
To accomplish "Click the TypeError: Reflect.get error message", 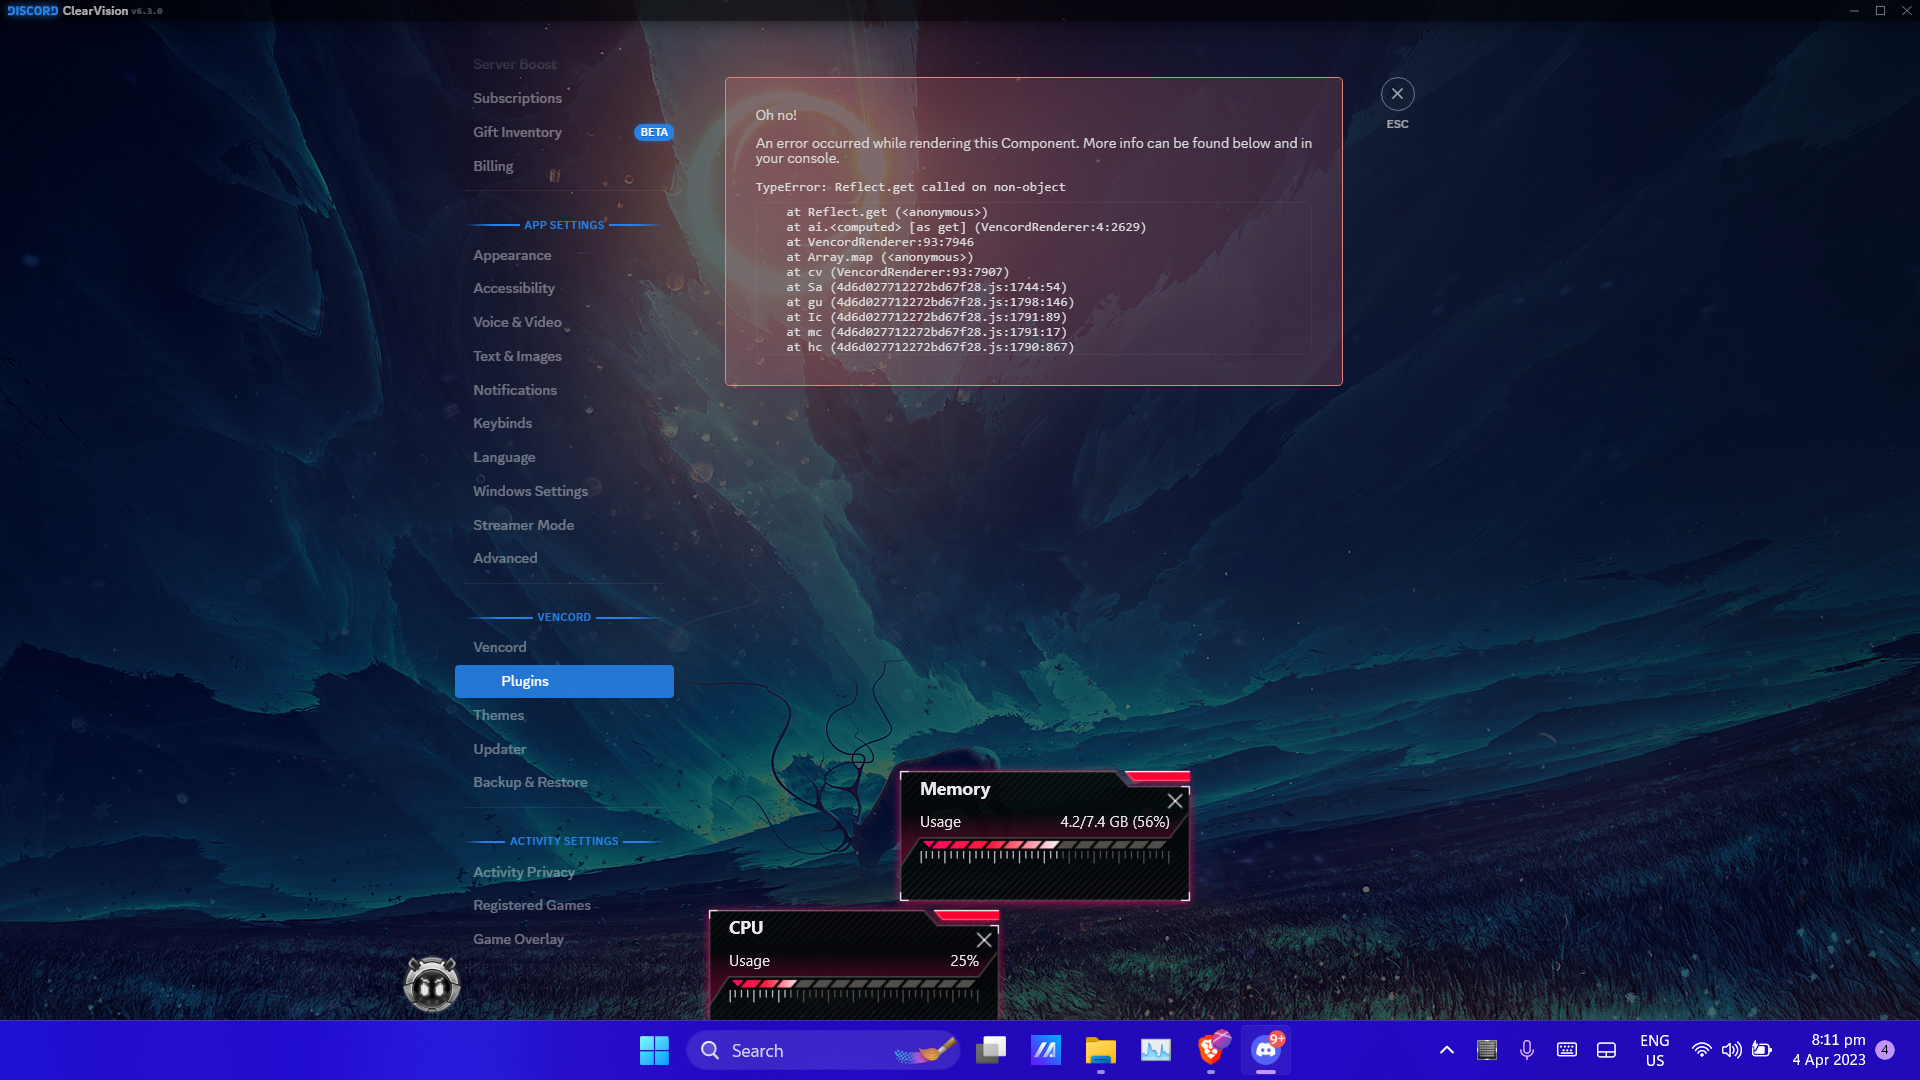I will pyautogui.click(x=910, y=187).
